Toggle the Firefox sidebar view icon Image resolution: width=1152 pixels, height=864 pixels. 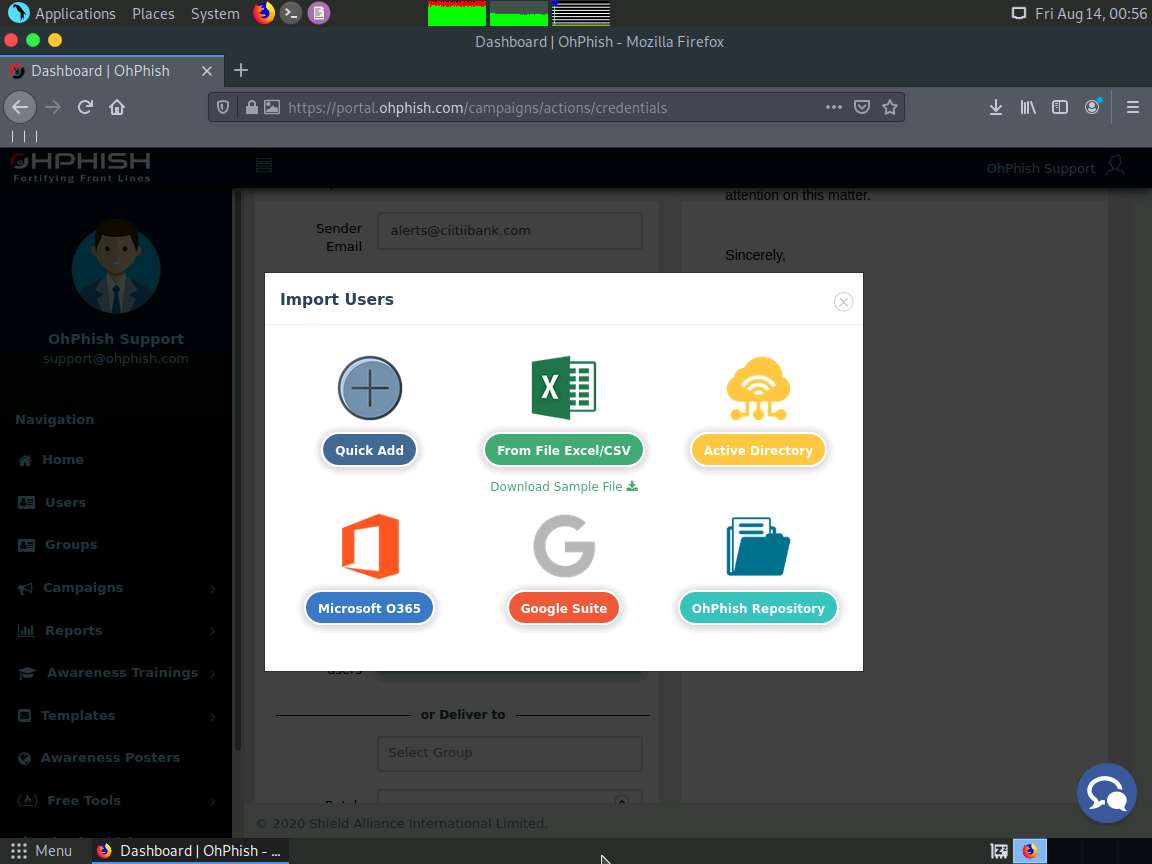pos(1059,107)
